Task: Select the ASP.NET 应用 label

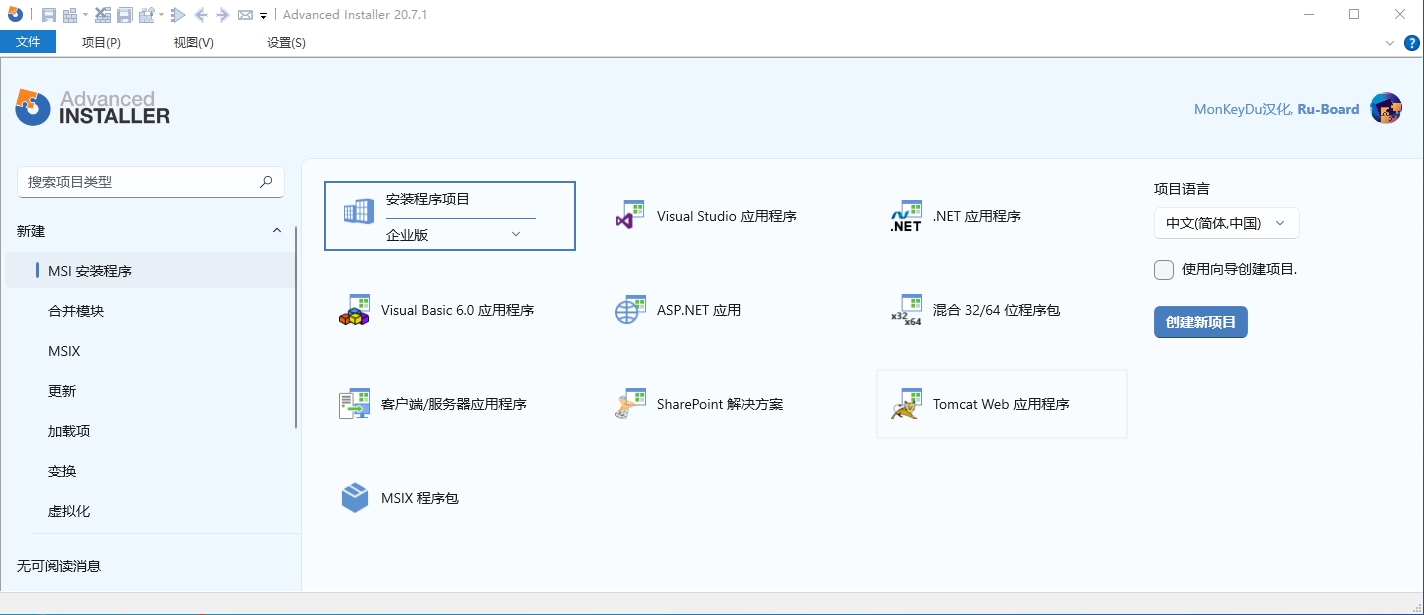Action: 699,310
